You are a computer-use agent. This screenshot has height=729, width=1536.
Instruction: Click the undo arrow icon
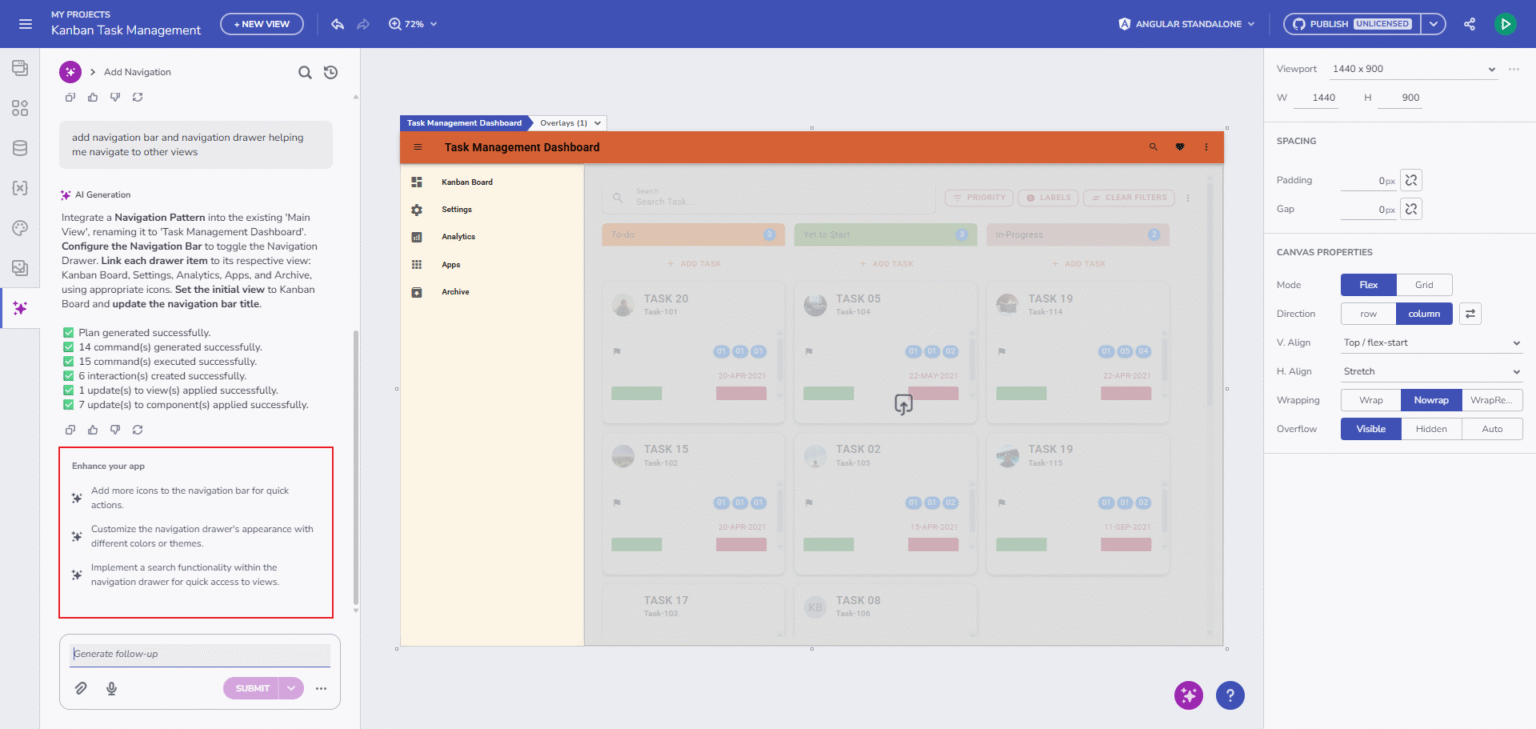pos(337,24)
